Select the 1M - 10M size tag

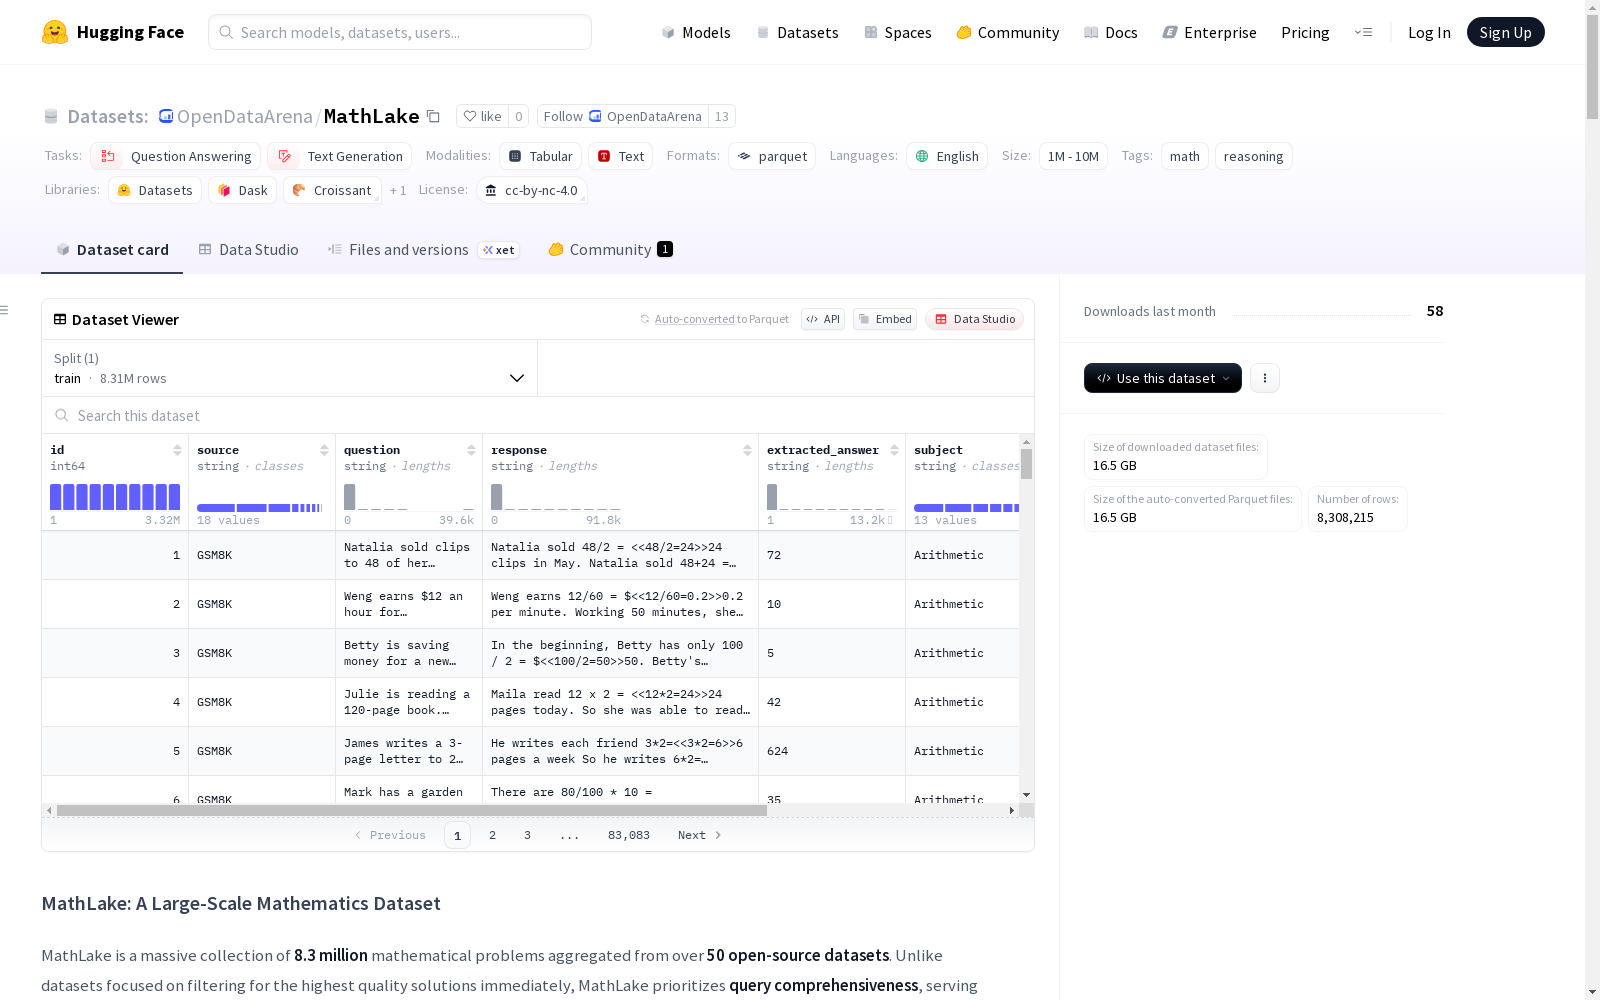click(x=1073, y=156)
